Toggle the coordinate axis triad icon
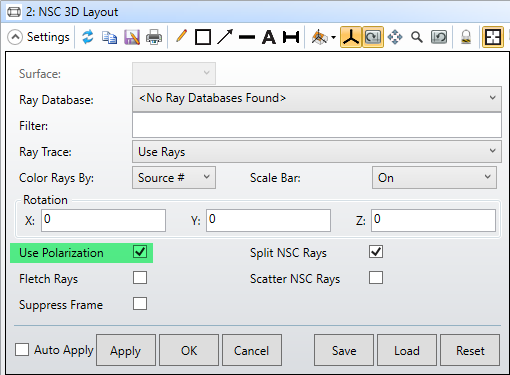Image resolution: width=510 pixels, height=375 pixels. [351, 37]
